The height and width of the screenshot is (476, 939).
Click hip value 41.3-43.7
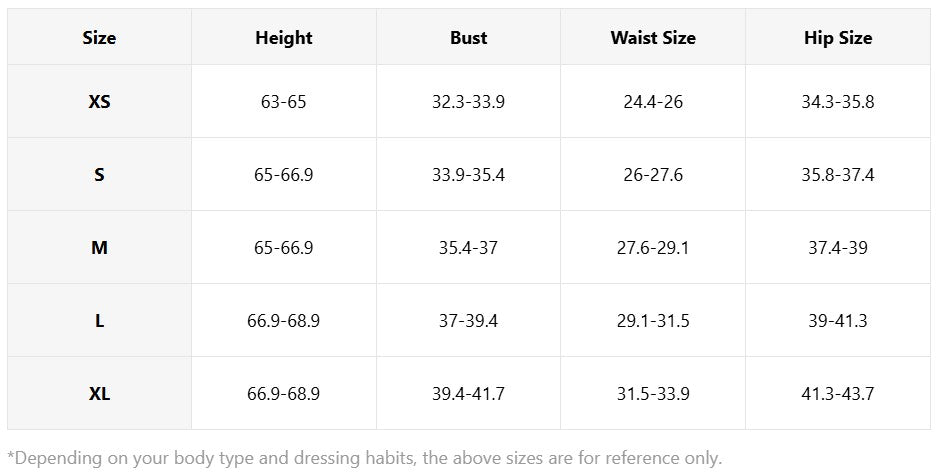(838, 394)
